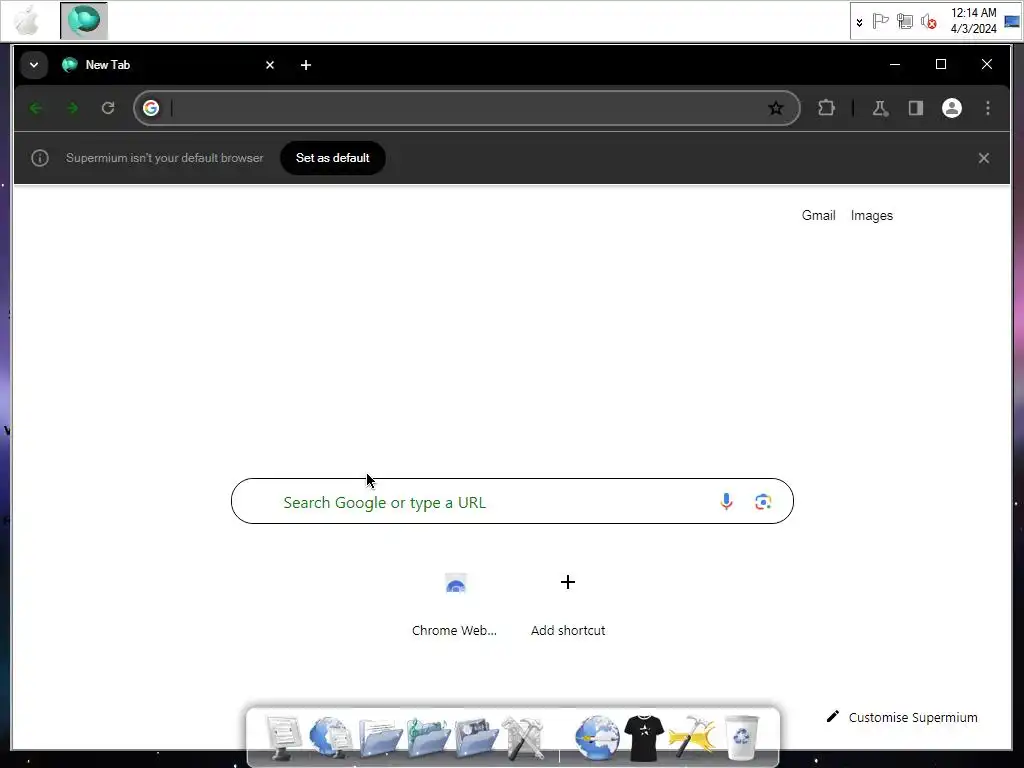Click the info icon in default-browser bar
This screenshot has height=768, width=1024.
coord(40,157)
